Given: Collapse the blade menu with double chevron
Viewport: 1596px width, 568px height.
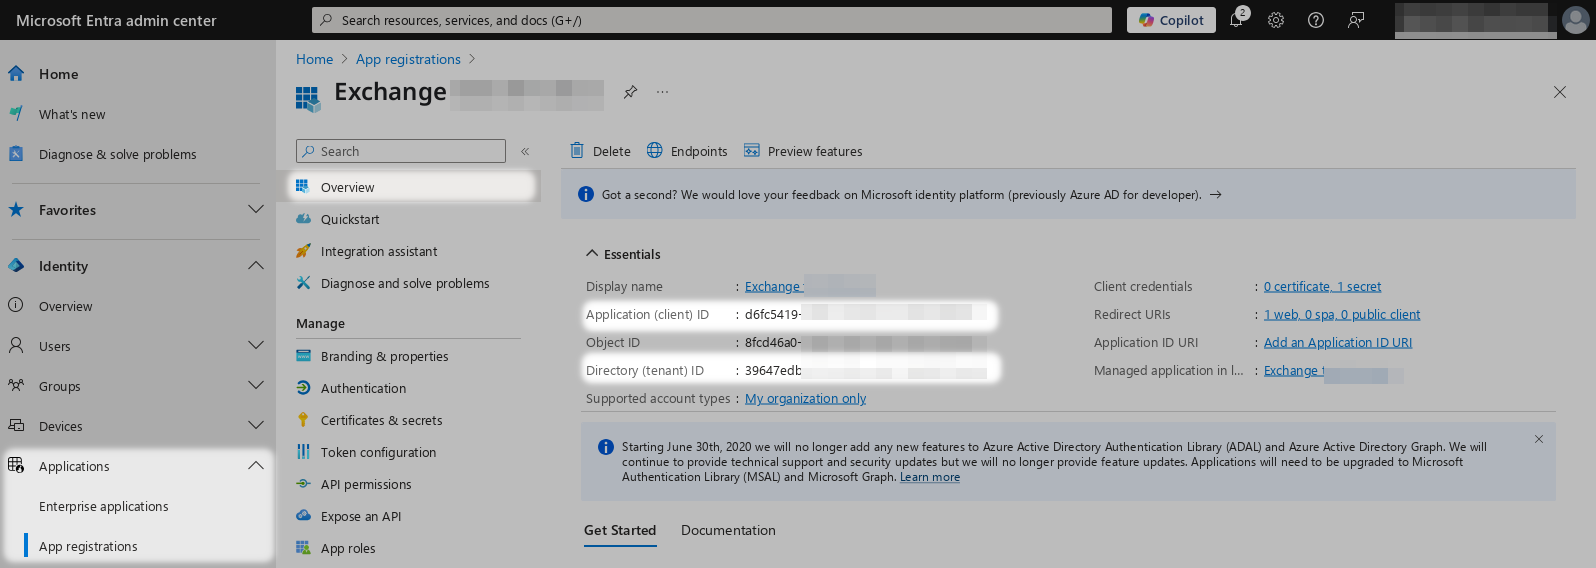Looking at the screenshot, I should (x=525, y=151).
